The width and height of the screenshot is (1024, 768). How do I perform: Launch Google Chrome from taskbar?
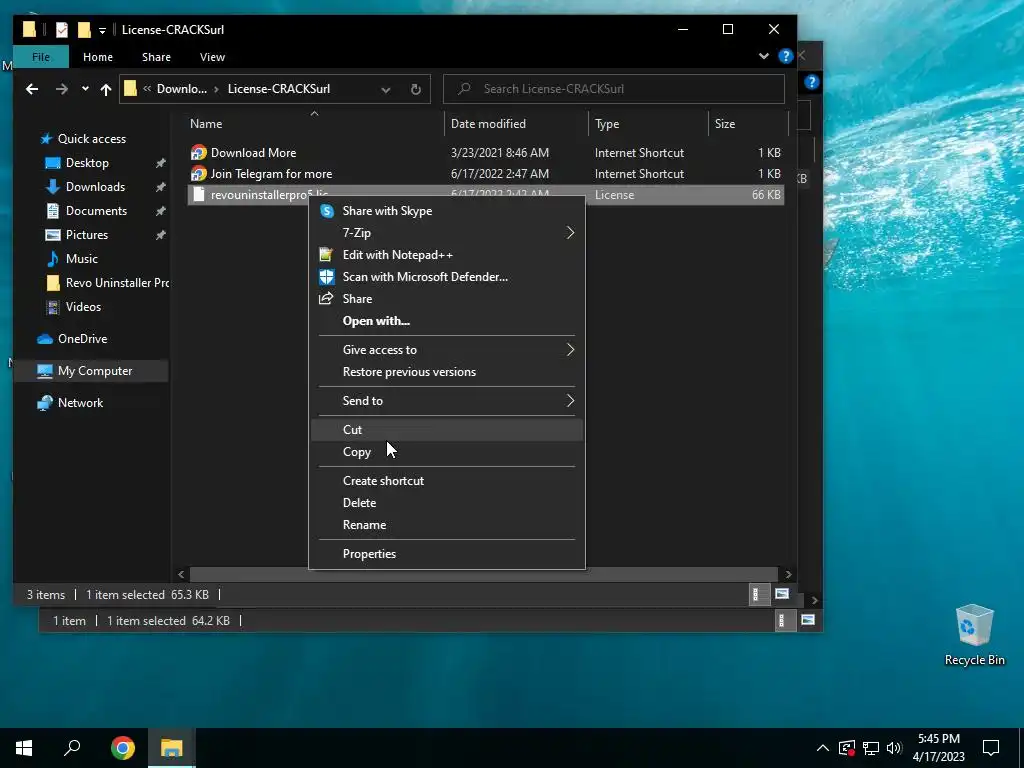[x=123, y=748]
